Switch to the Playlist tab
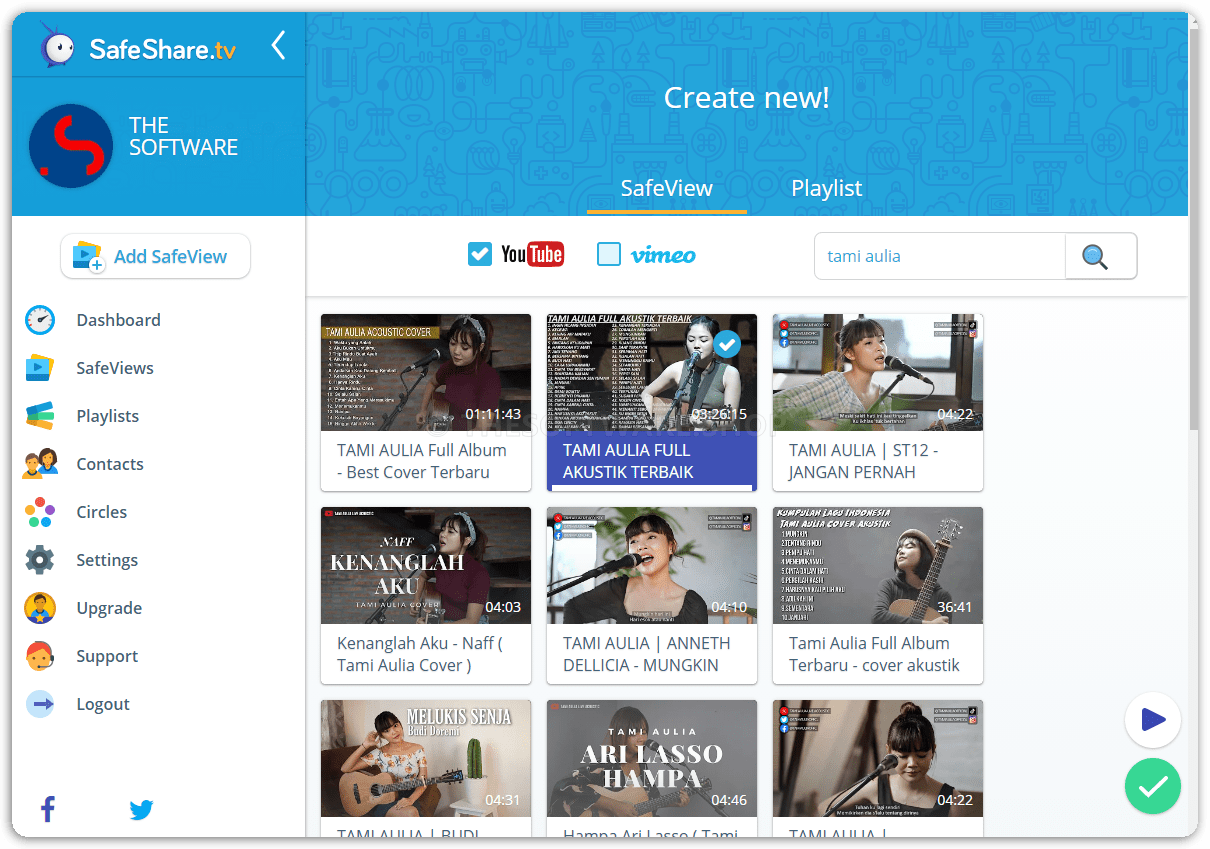 [x=826, y=188]
